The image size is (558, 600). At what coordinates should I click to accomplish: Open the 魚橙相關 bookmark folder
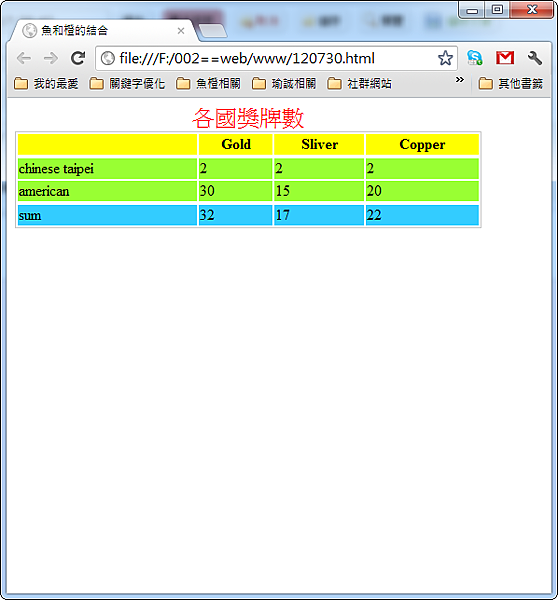click(x=209, y=83)
